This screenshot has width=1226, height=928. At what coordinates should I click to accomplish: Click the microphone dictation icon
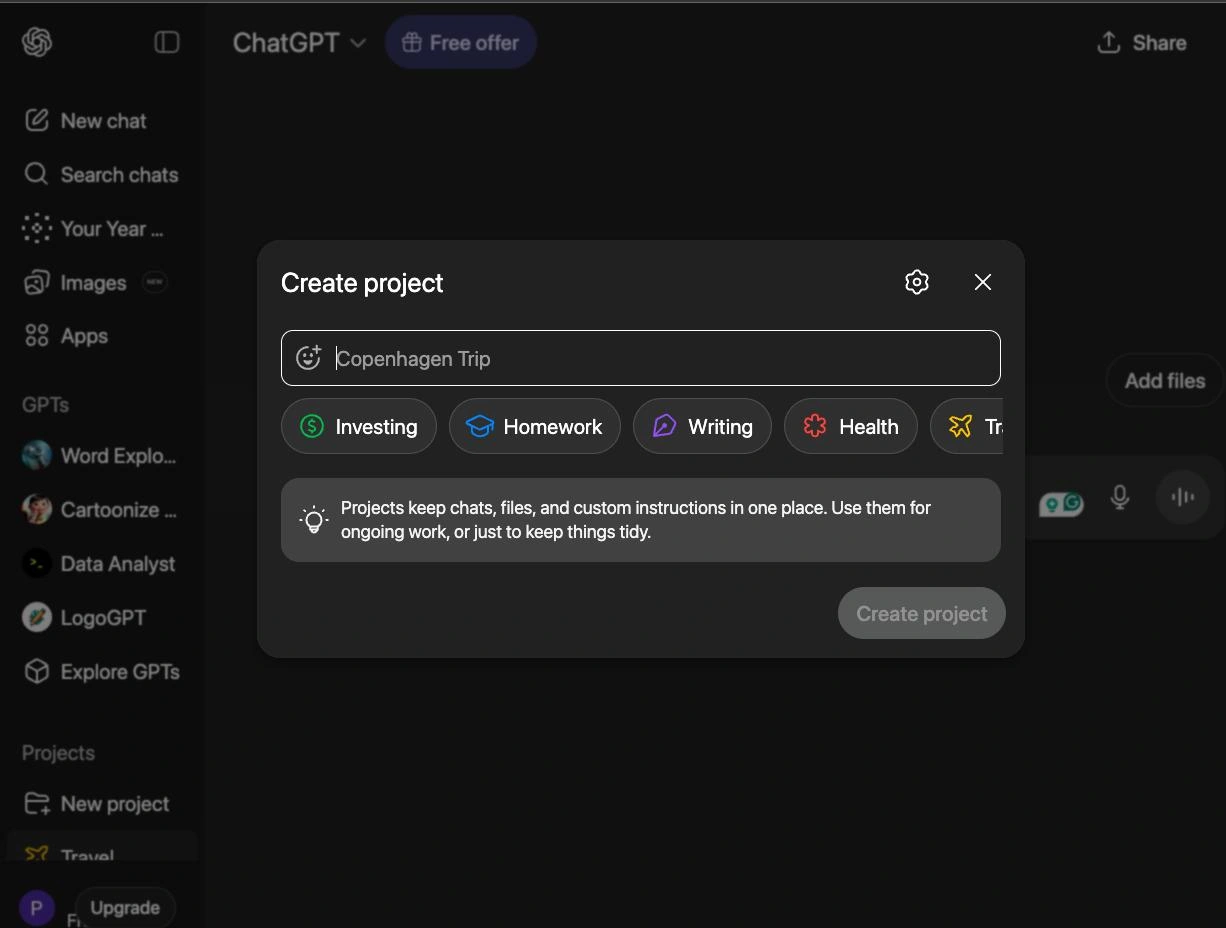click(1120, 497)
